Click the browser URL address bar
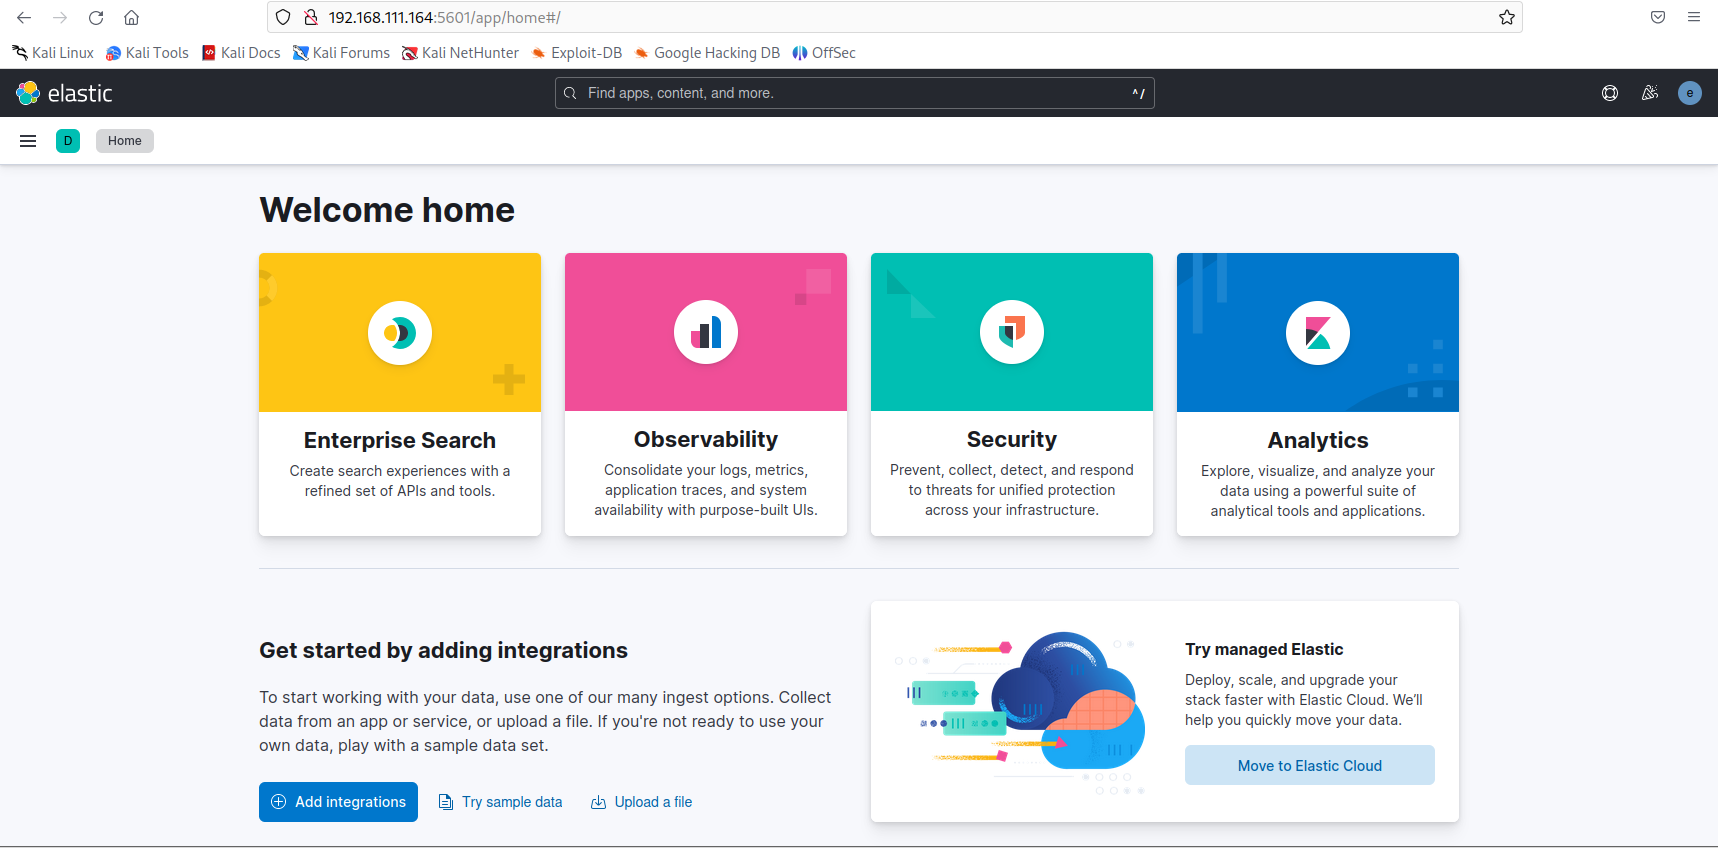The width and height of the screenshot is (1718, 848). point(895,17)
